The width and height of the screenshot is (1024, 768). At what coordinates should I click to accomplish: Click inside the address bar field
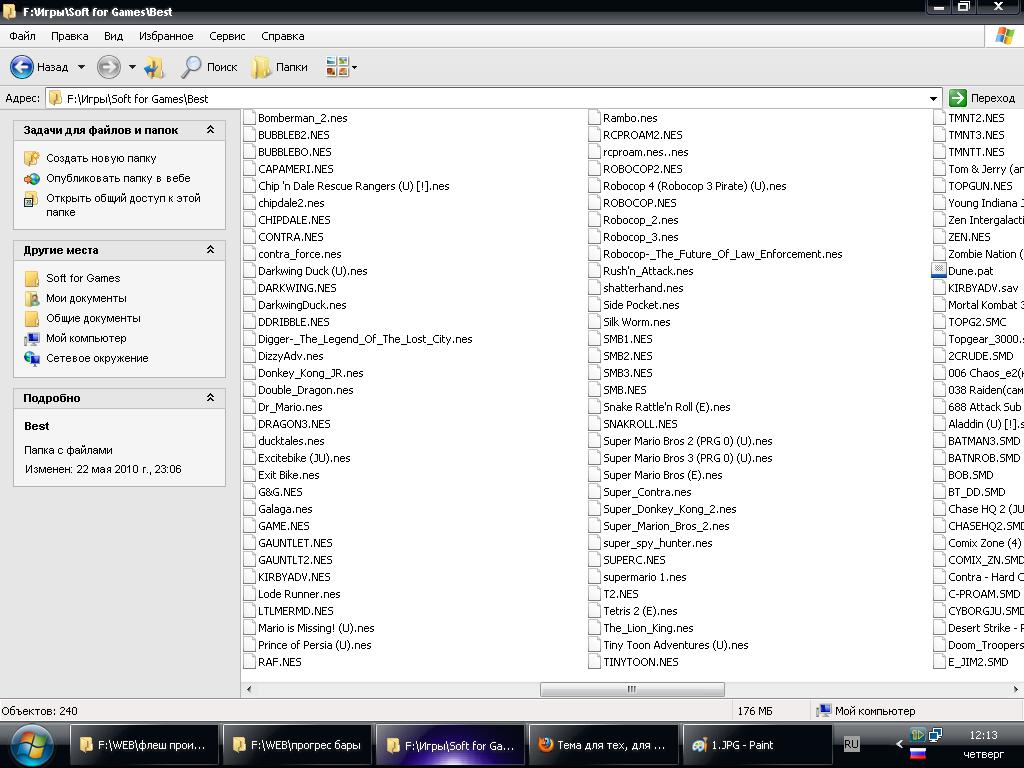(x=493, y=99)
